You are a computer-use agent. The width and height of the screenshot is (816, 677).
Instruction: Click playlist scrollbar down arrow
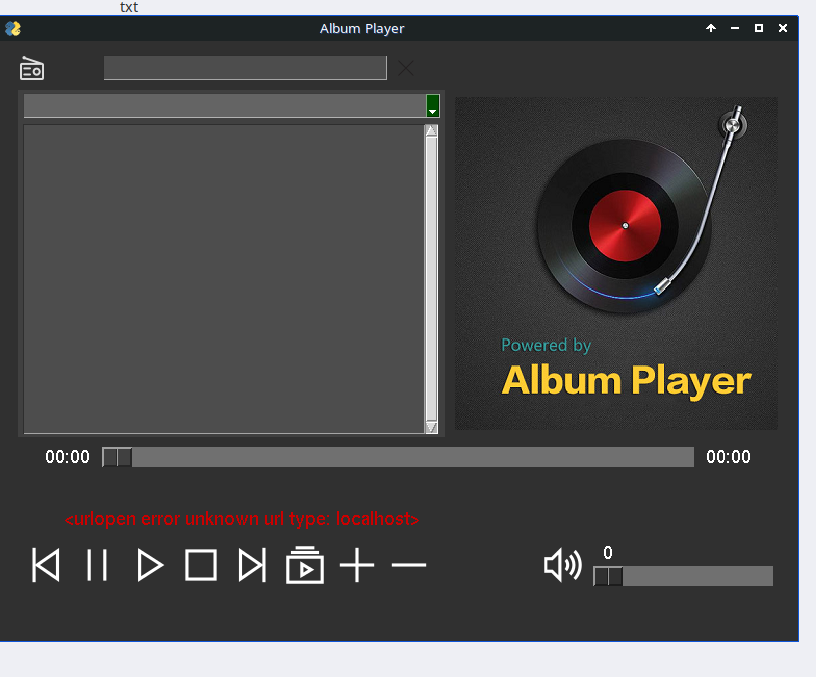(x=431, y=427)
